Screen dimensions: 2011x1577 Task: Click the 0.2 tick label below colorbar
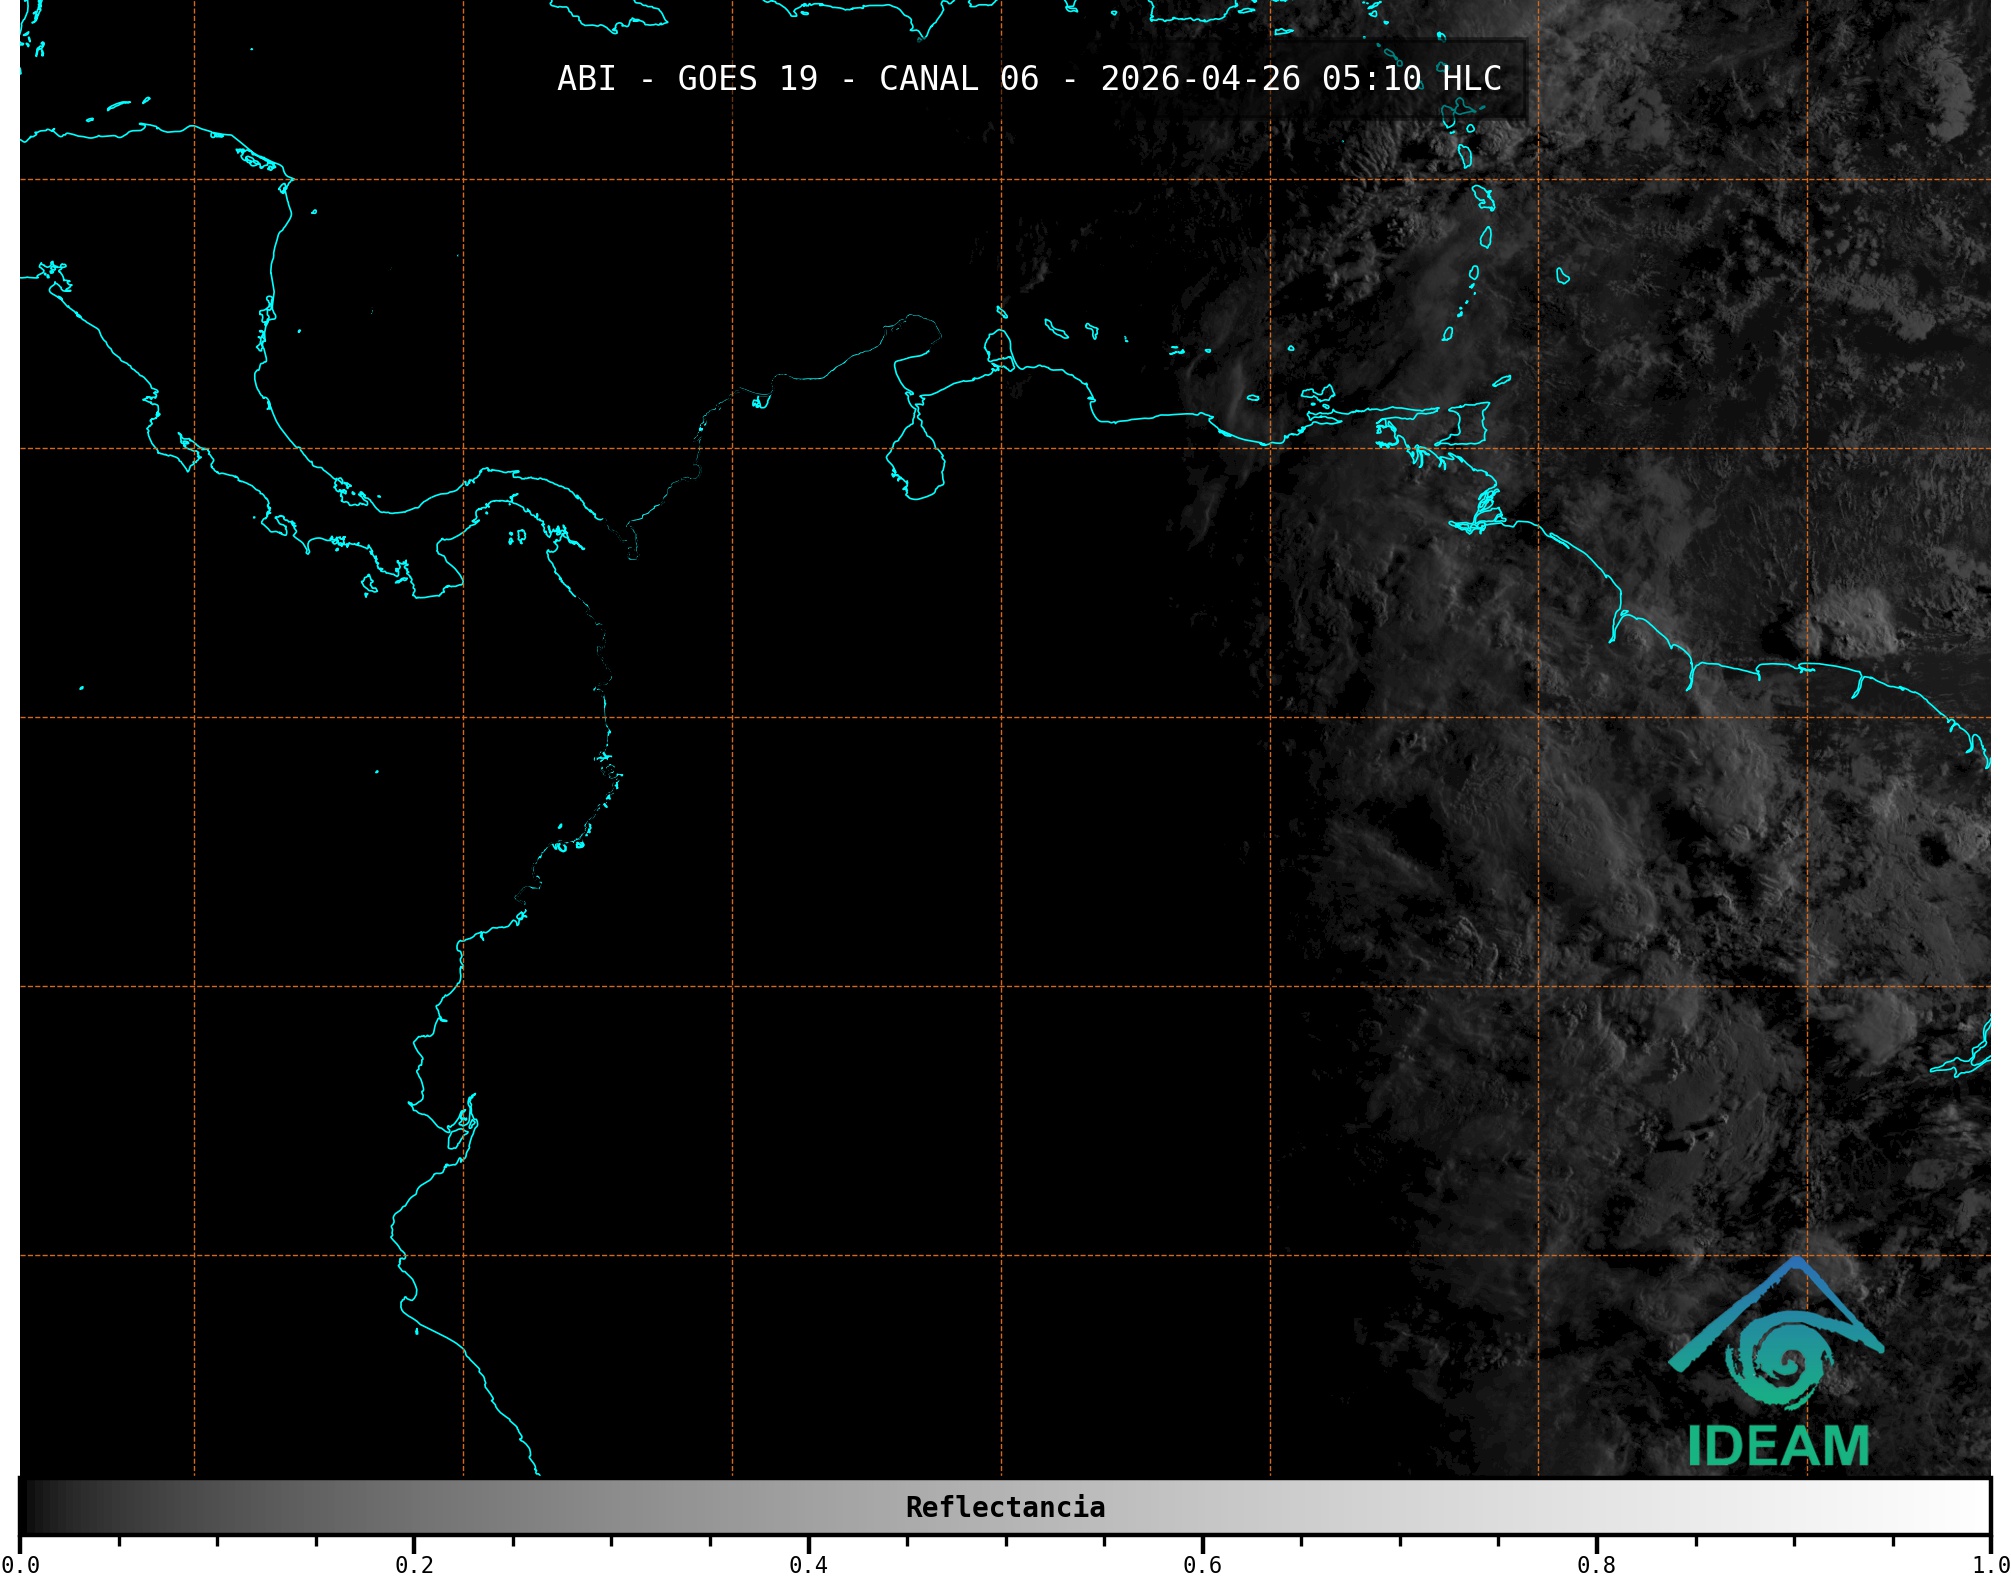click(x=414, y=1564)
